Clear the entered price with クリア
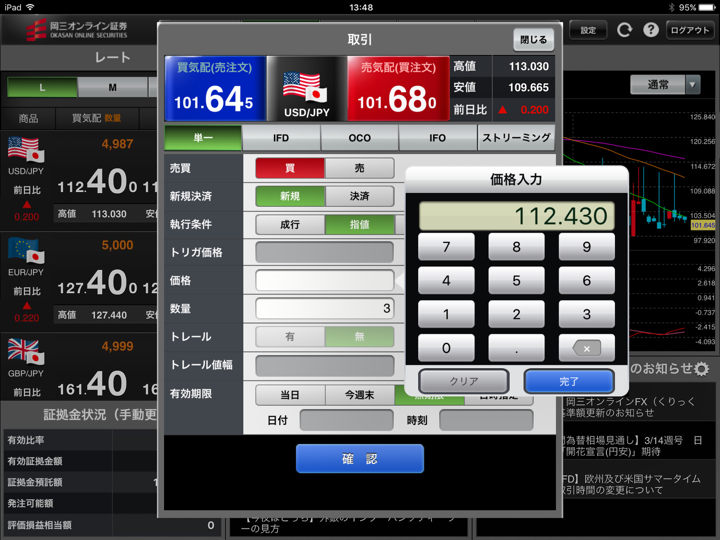Viewport: 720px width, 540px height. coord(463,381)
